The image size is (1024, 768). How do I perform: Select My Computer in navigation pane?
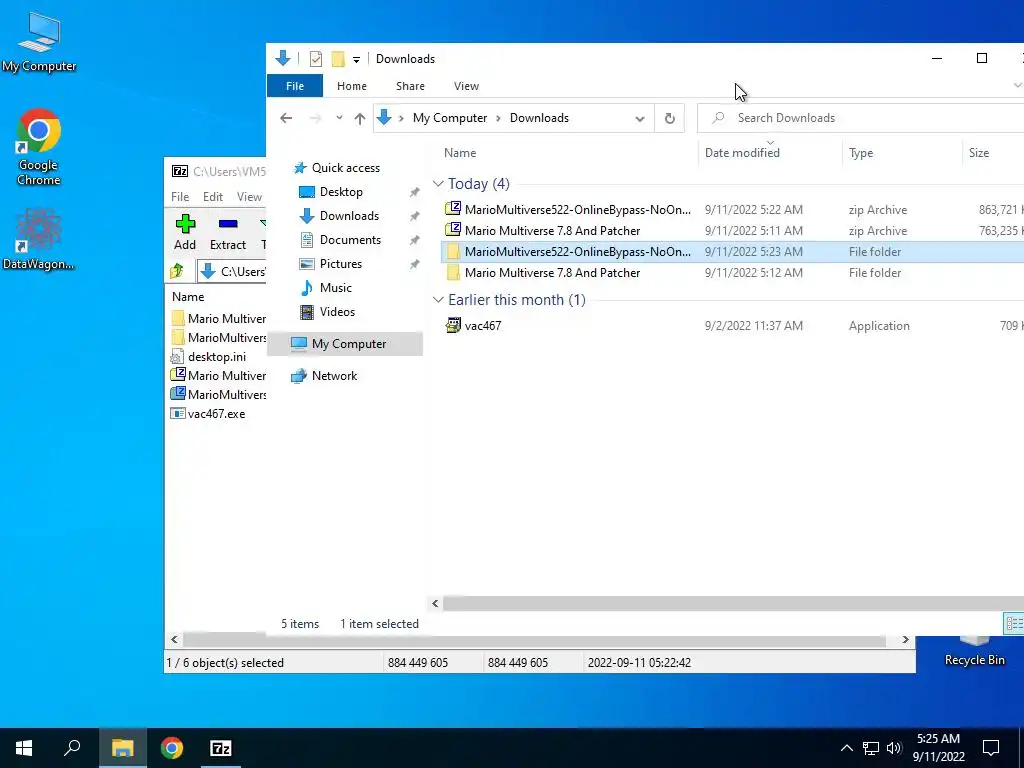point(345,344)
